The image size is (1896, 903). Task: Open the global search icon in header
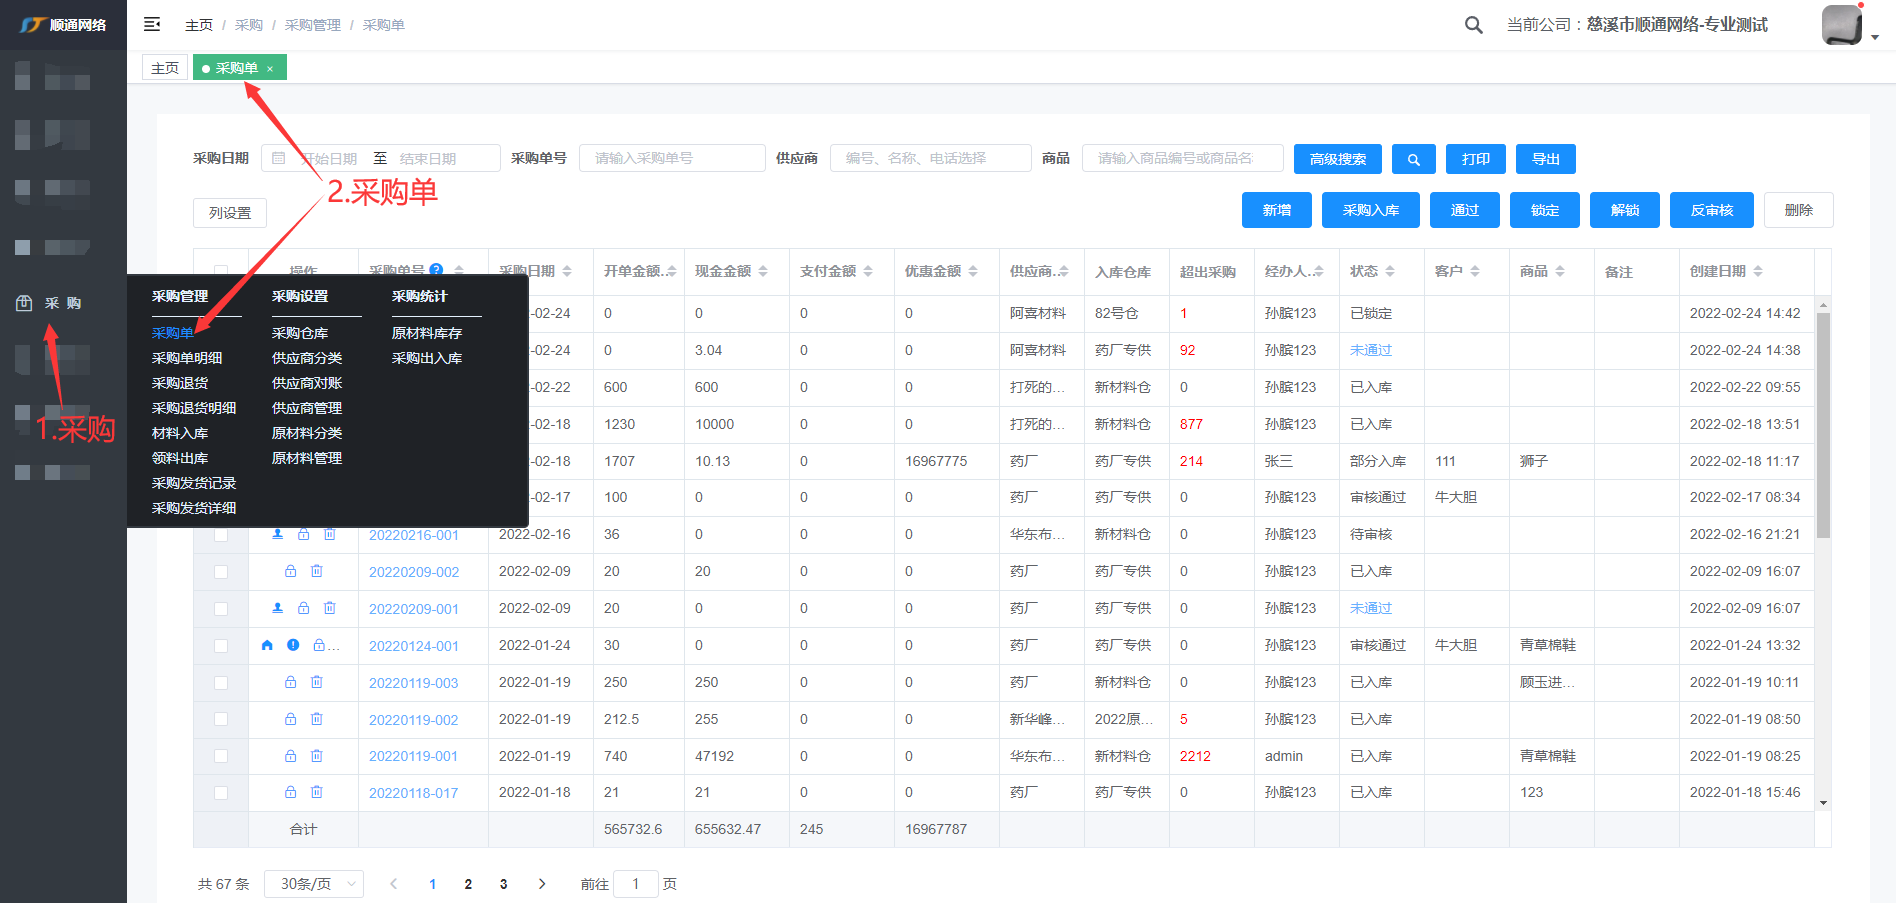pos(1473,25)
